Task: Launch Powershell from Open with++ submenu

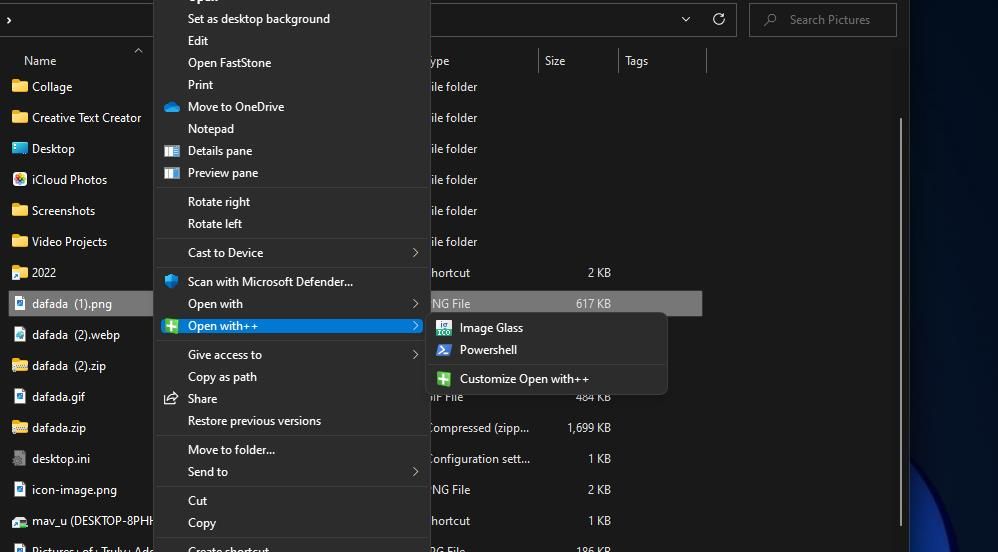Action: pos(487,350)
